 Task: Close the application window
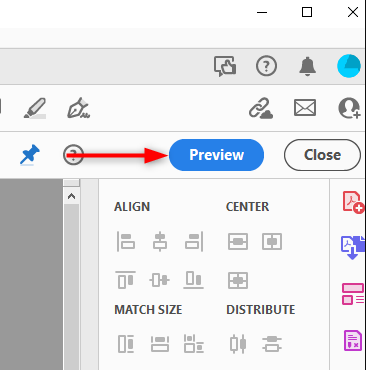(x=353, y=12)
